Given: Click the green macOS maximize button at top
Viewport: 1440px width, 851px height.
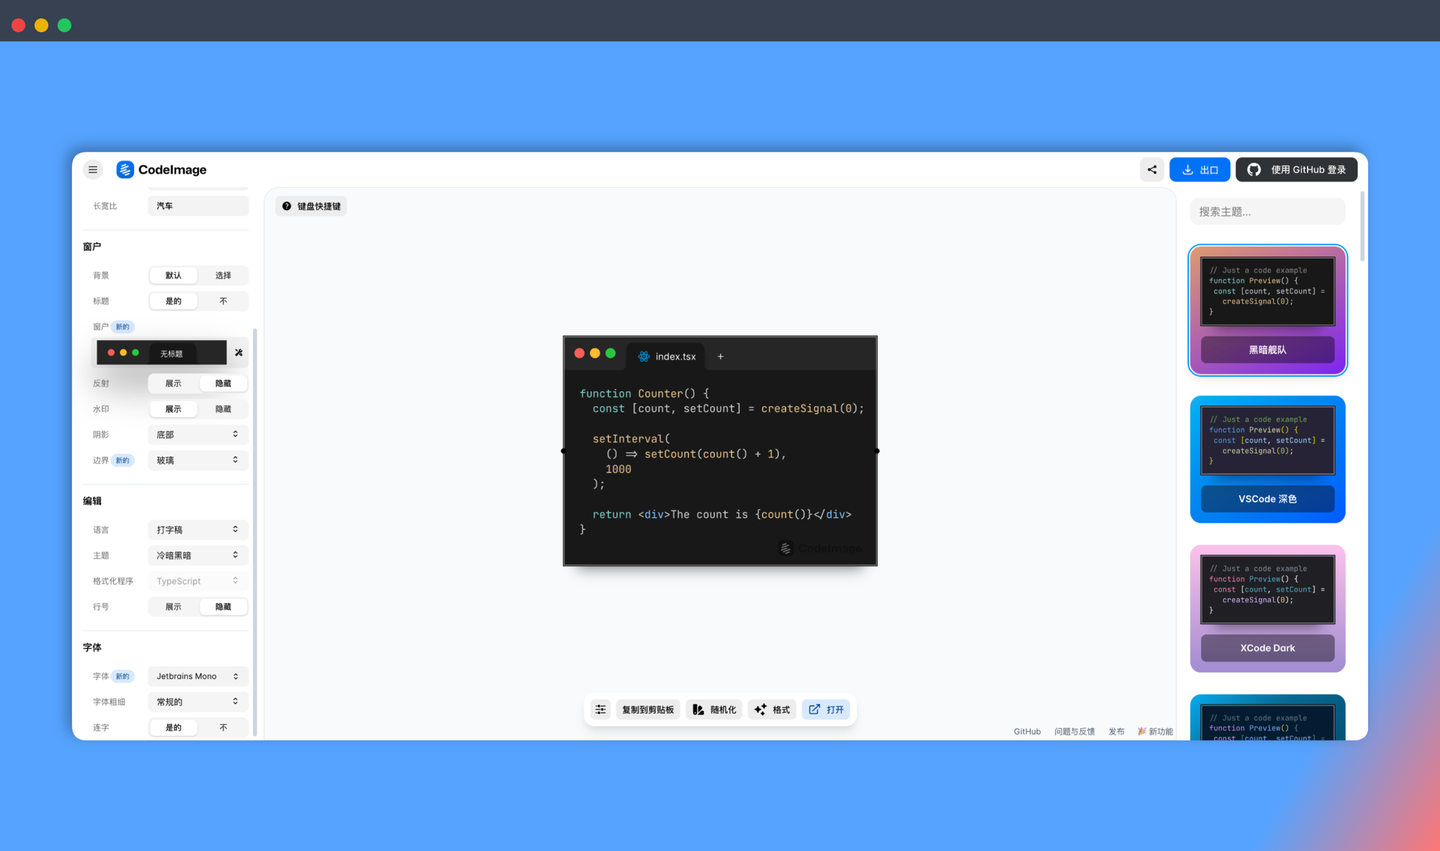Looking at the screenshot, I should [64, 25].
